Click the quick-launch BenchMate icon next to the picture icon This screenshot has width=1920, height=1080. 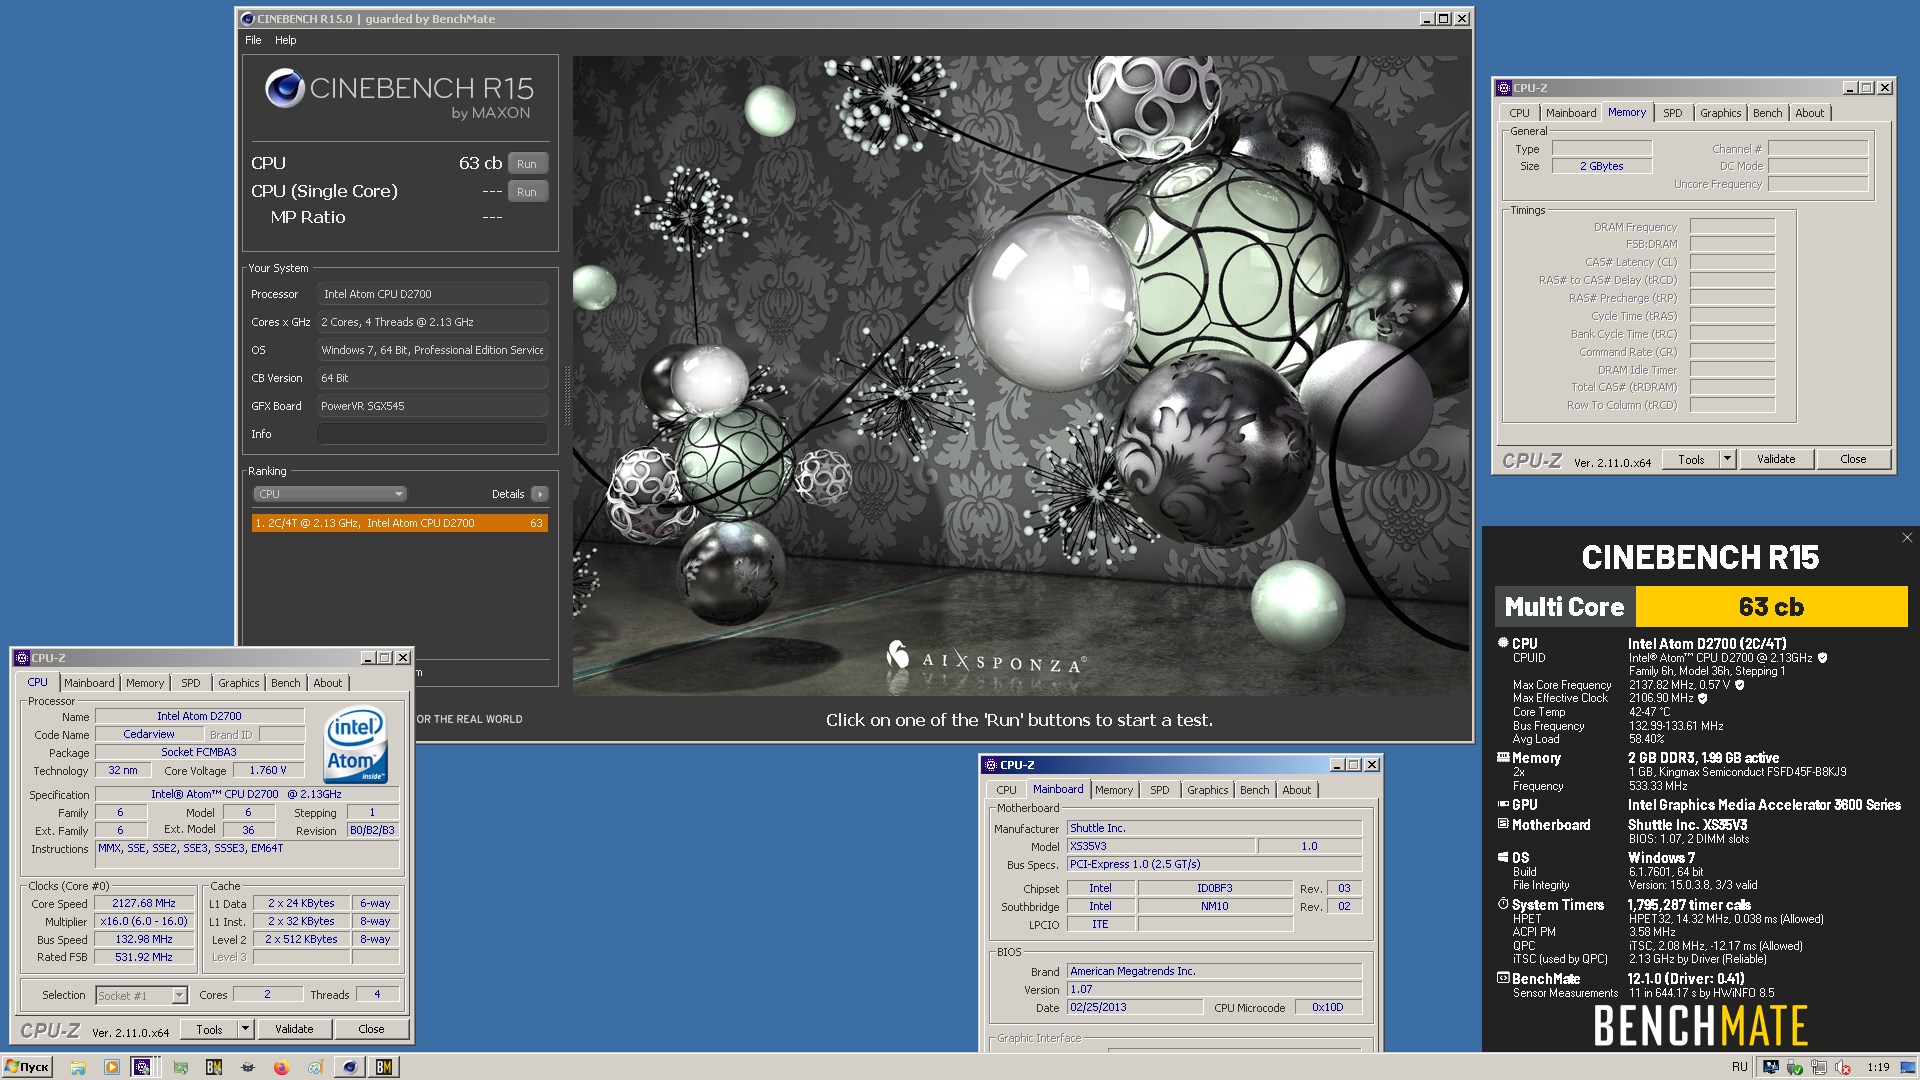[213, 1067]
